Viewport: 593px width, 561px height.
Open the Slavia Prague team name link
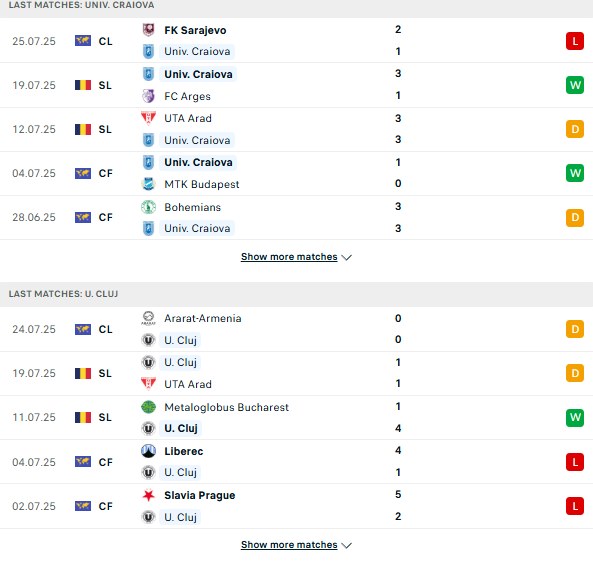[x=200, y=495]
